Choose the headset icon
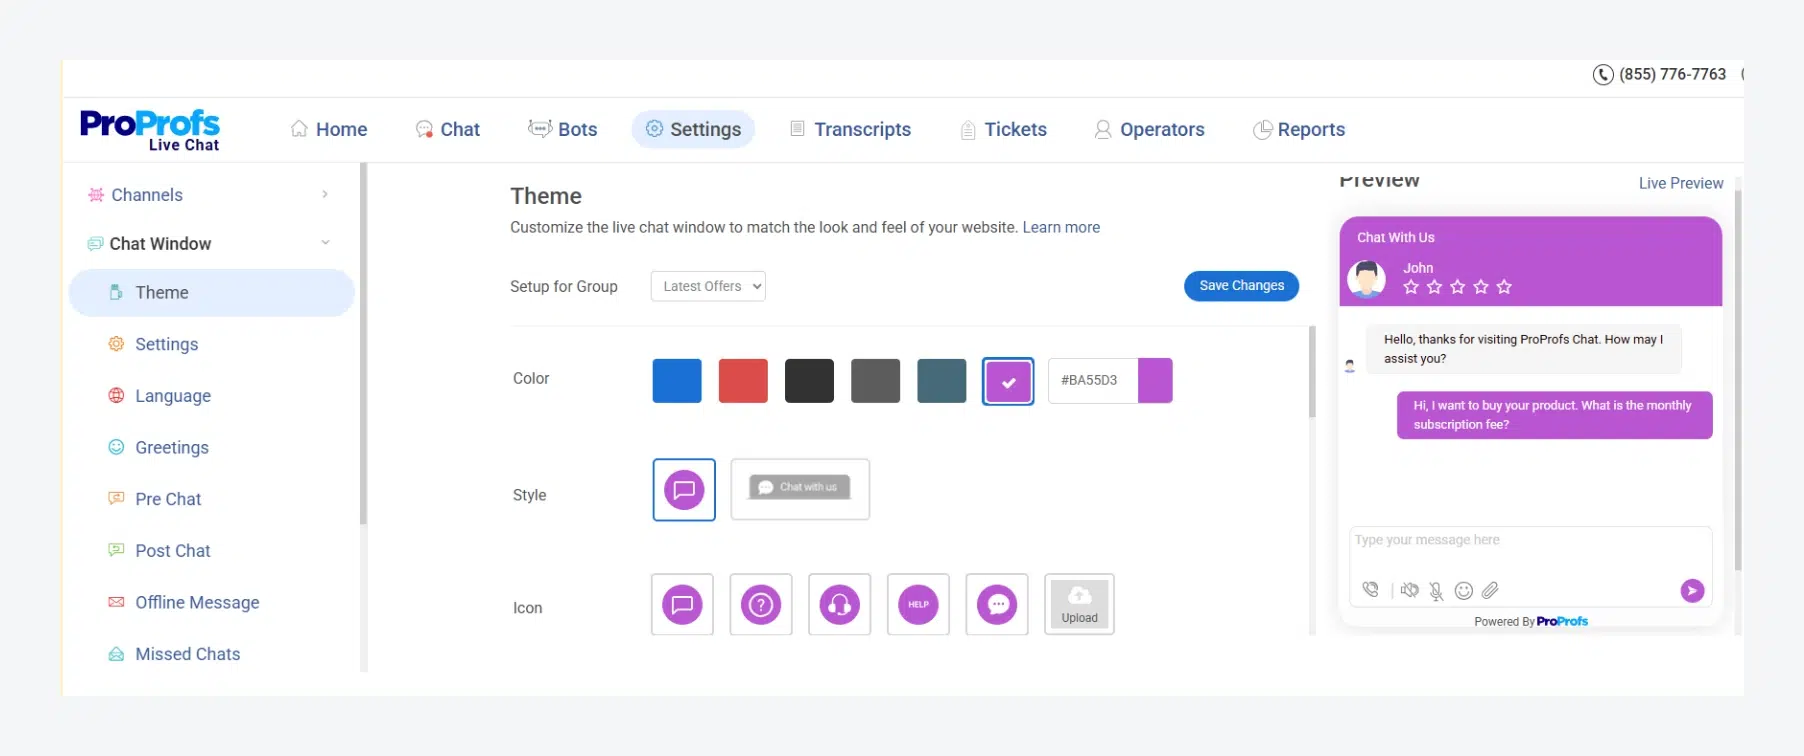Image resolution: width=1804 pixels, height=756 pixels. click(x=840, y=604)
